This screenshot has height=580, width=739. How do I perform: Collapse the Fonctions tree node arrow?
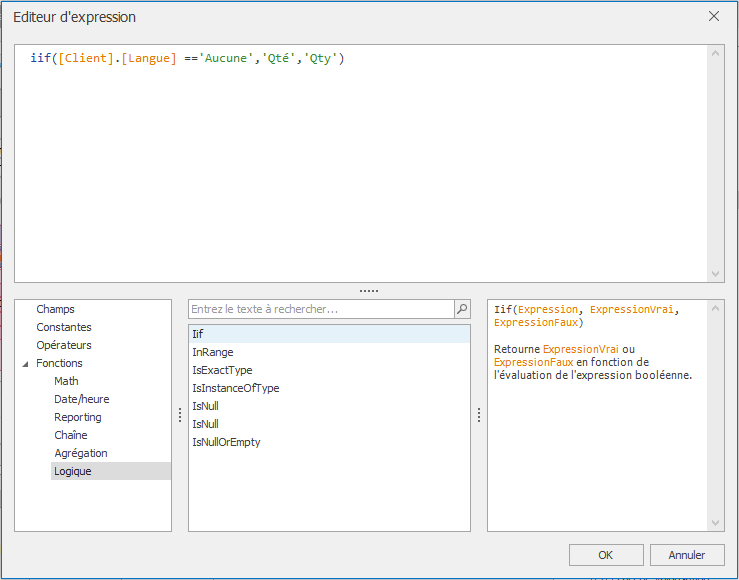click(26, 364)
